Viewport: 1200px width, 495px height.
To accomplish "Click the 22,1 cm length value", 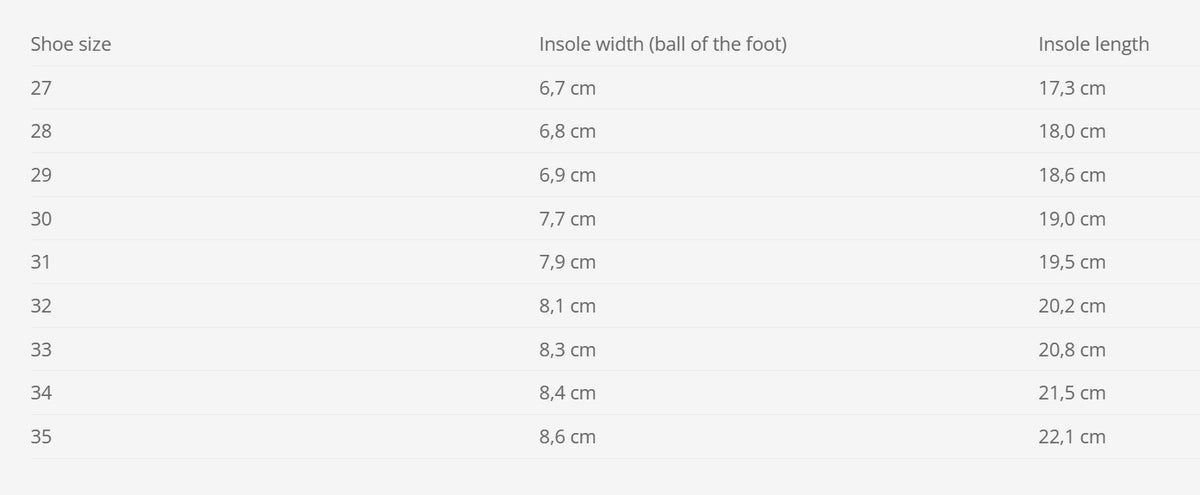I will pos(1072,437).
